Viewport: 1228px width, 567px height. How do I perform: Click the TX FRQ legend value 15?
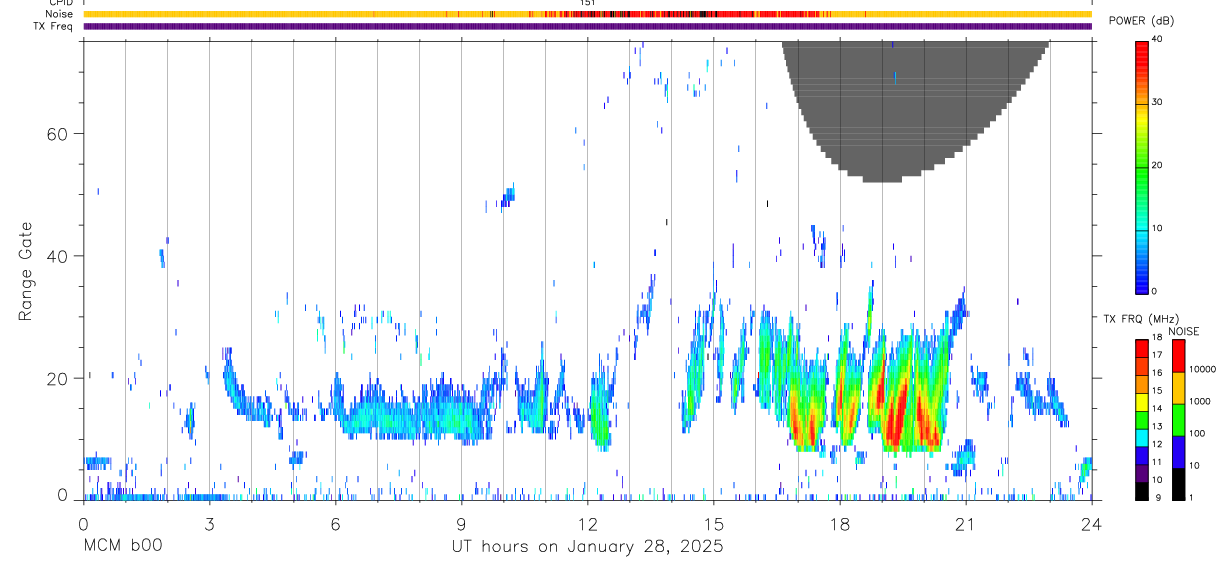pyautogui.click(x=1157, y=392)
